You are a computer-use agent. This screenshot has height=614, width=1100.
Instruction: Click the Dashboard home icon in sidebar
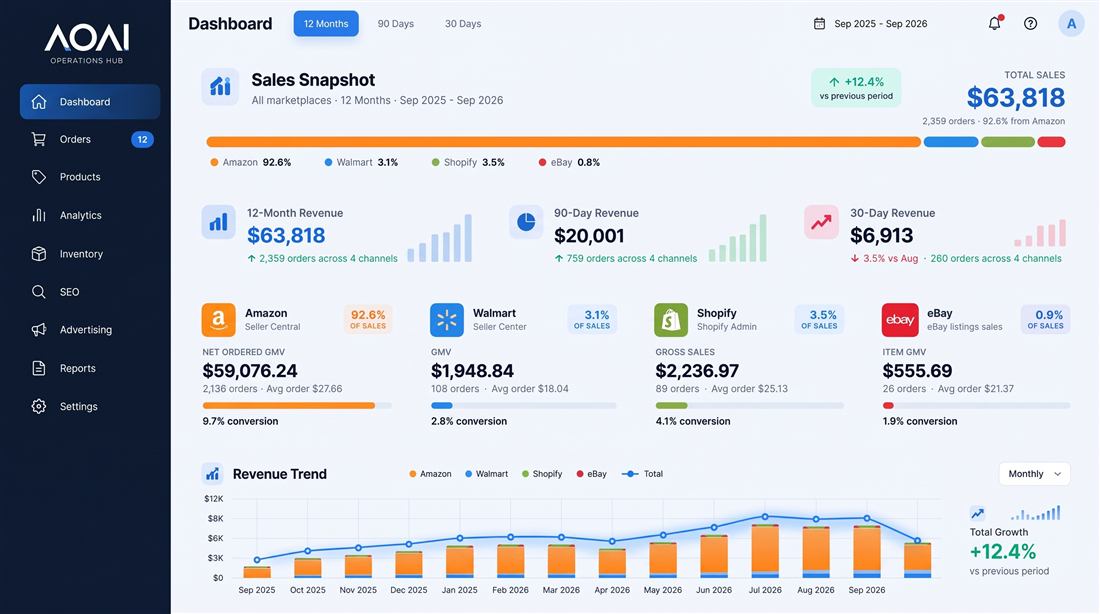coord(39,102)
